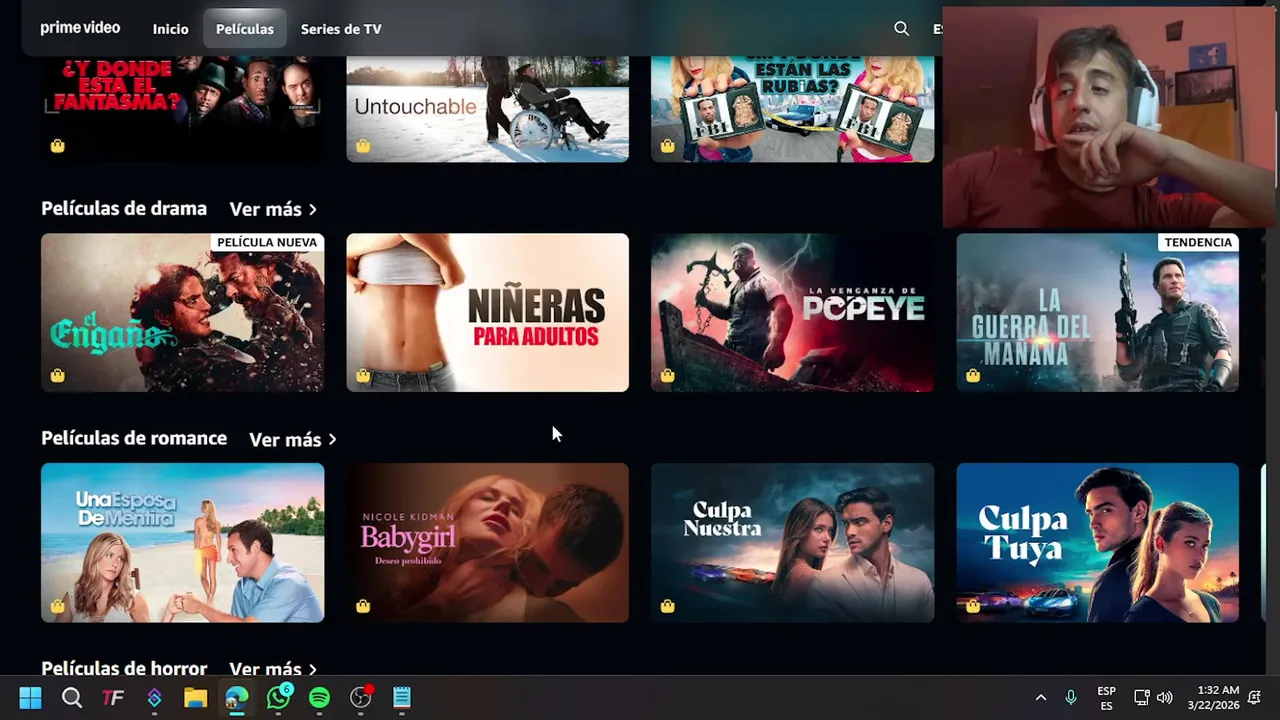Click shopping bag icon on Culpa Nuestra
The height and width of the screenshot is (720, 1280).
(668, 606)
